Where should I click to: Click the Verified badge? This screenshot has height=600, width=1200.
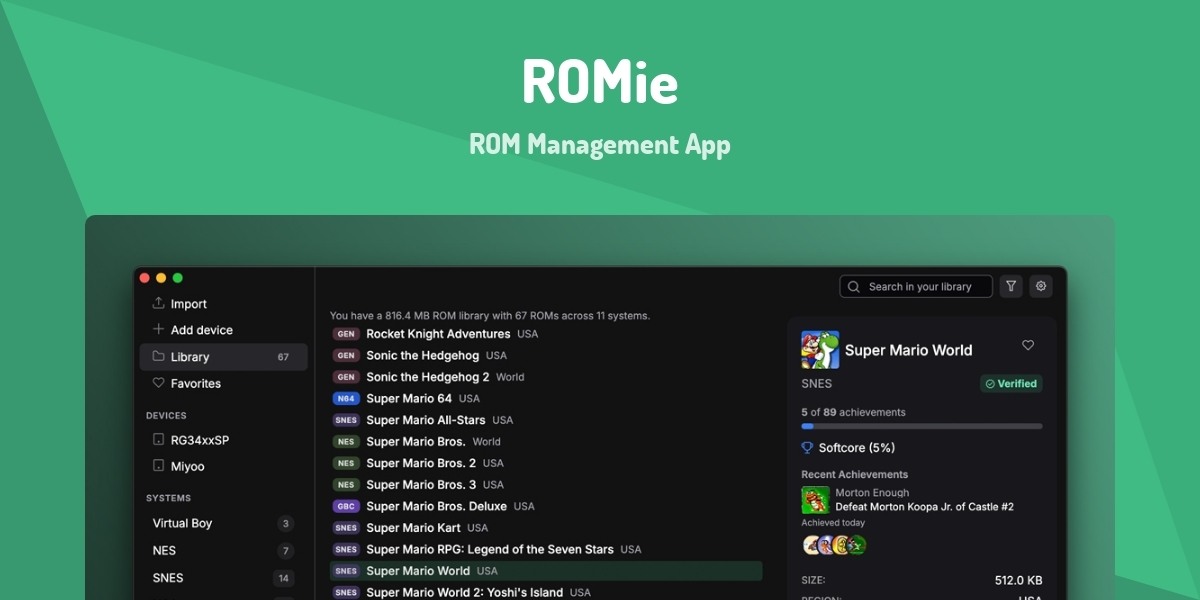pyautogui.click(x=1011, y=383)
